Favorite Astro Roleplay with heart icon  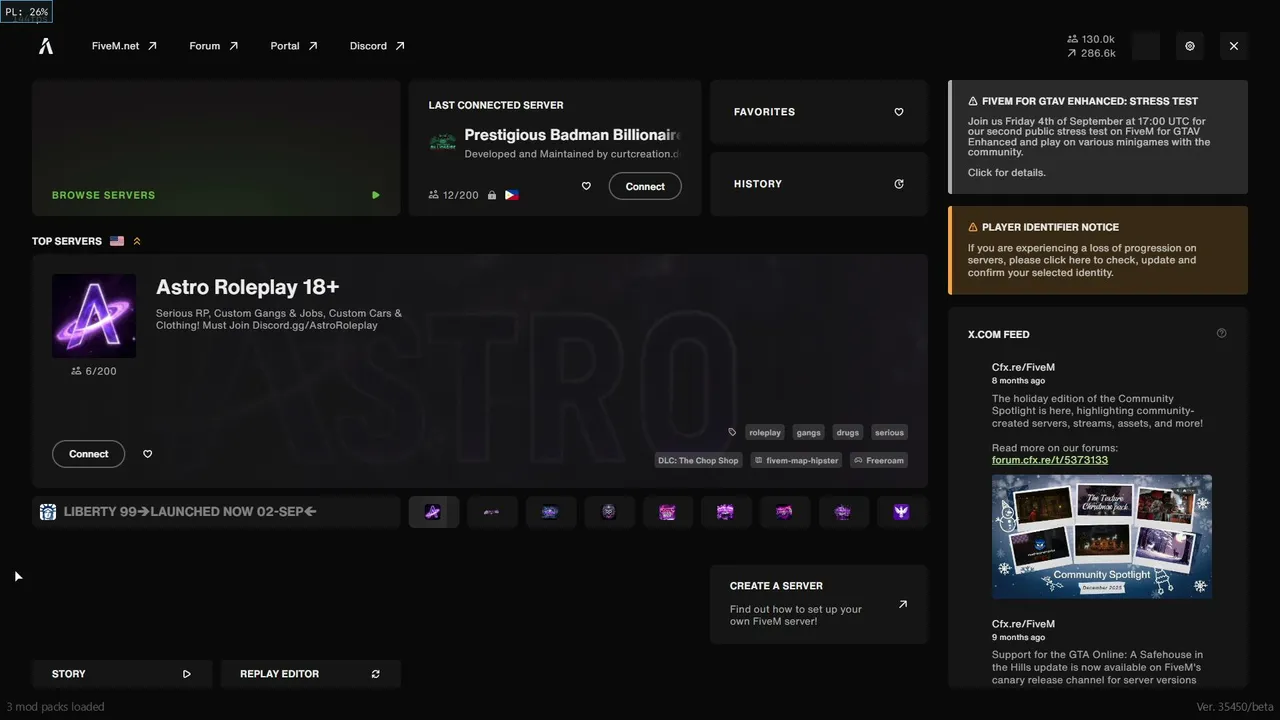click(x=148, y=454)
